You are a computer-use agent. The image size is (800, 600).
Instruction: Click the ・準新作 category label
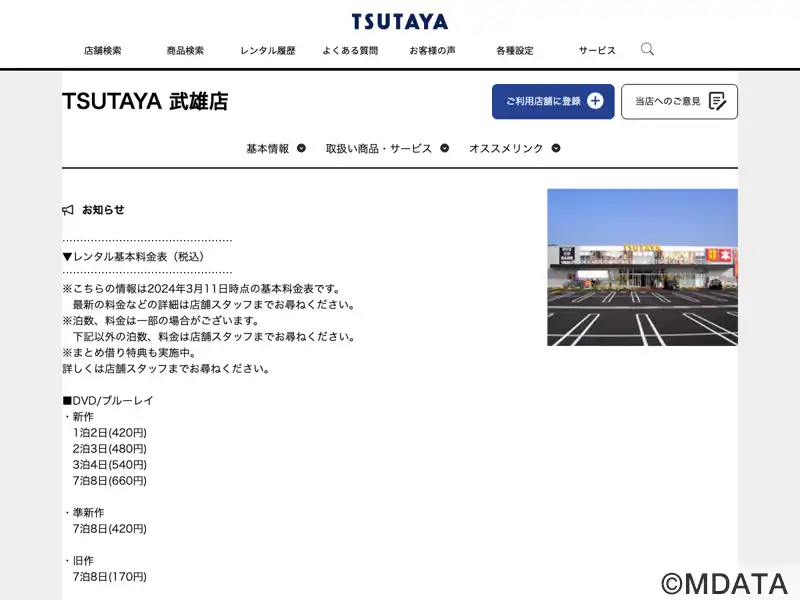click(84, 513)
